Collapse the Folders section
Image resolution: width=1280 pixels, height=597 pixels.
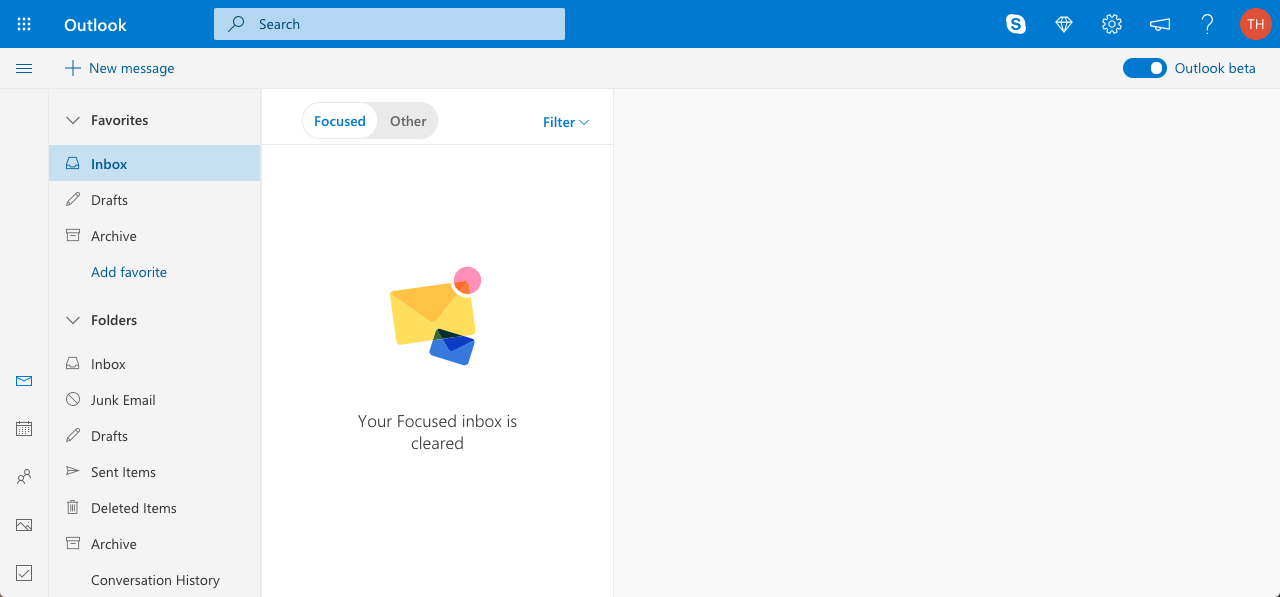[72, 320]
